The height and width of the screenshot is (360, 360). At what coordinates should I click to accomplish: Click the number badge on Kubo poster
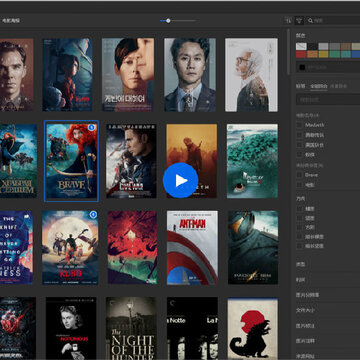pos(93,215)
